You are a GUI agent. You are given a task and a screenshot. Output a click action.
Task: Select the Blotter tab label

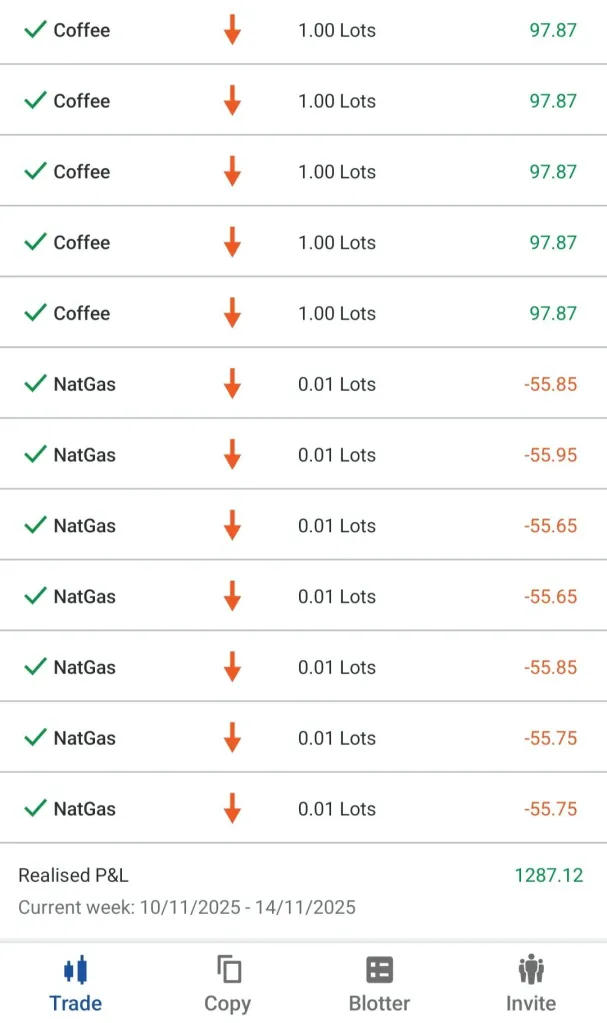(379, 1003)
